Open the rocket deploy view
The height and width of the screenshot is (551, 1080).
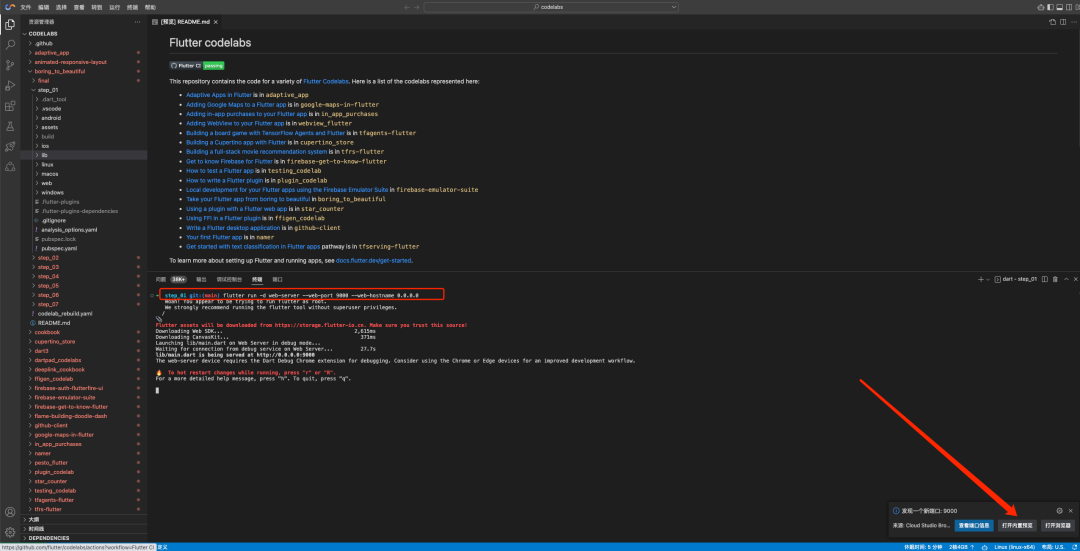(x=10, y=146)
